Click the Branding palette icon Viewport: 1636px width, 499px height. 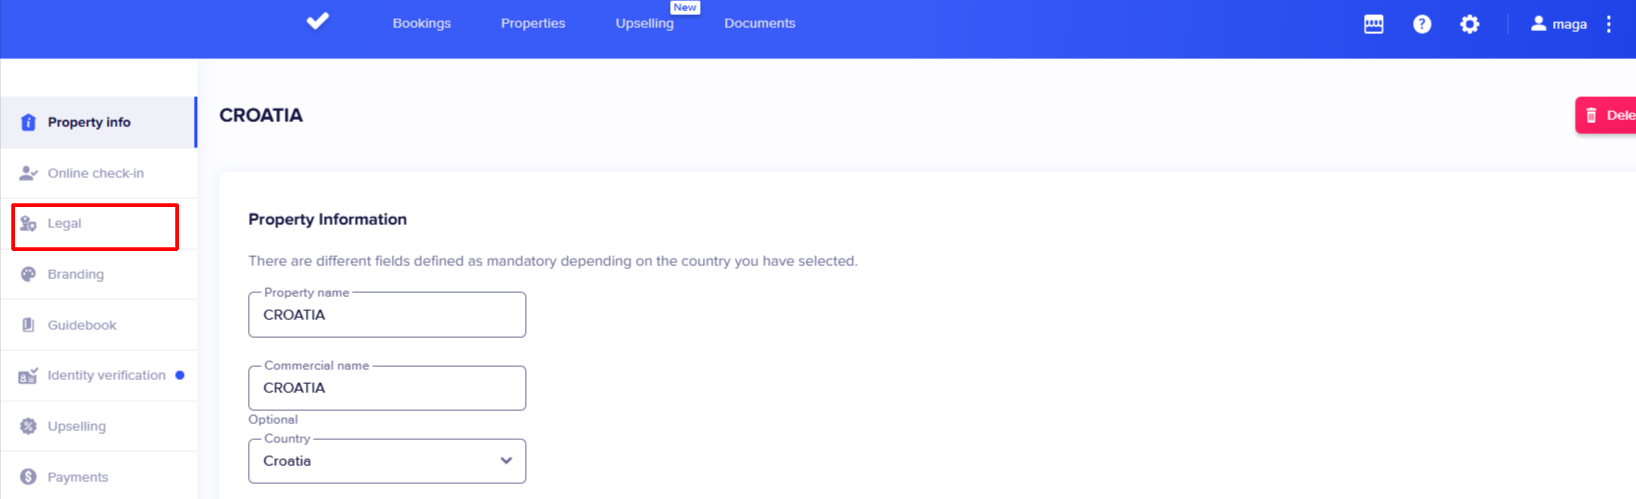click(x=28, y=274)
